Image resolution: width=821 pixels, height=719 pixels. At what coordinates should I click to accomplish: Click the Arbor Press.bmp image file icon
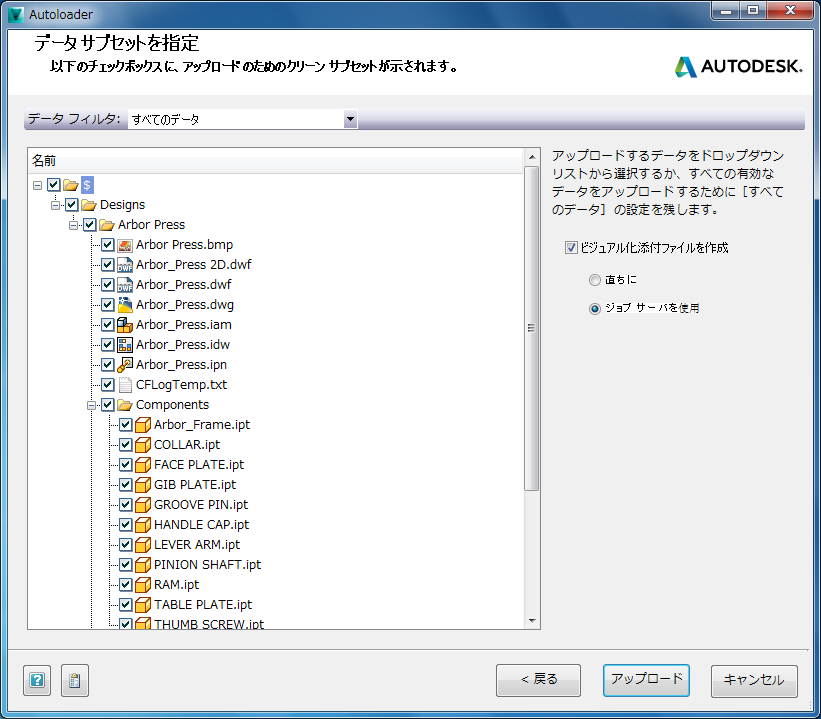pyautogui.click(x=125, y=245)
